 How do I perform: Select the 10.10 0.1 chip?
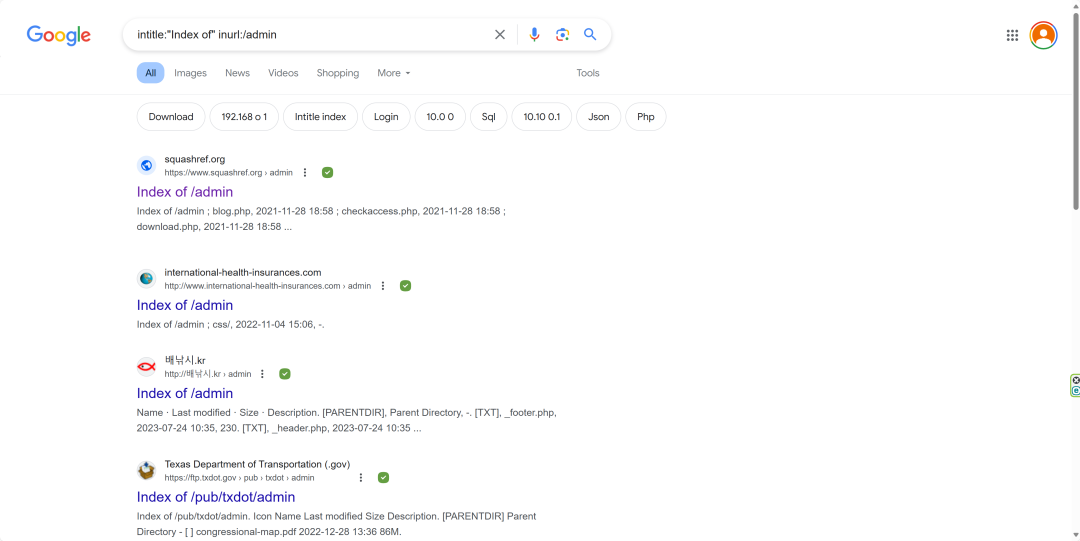click(x=541, y=116)
